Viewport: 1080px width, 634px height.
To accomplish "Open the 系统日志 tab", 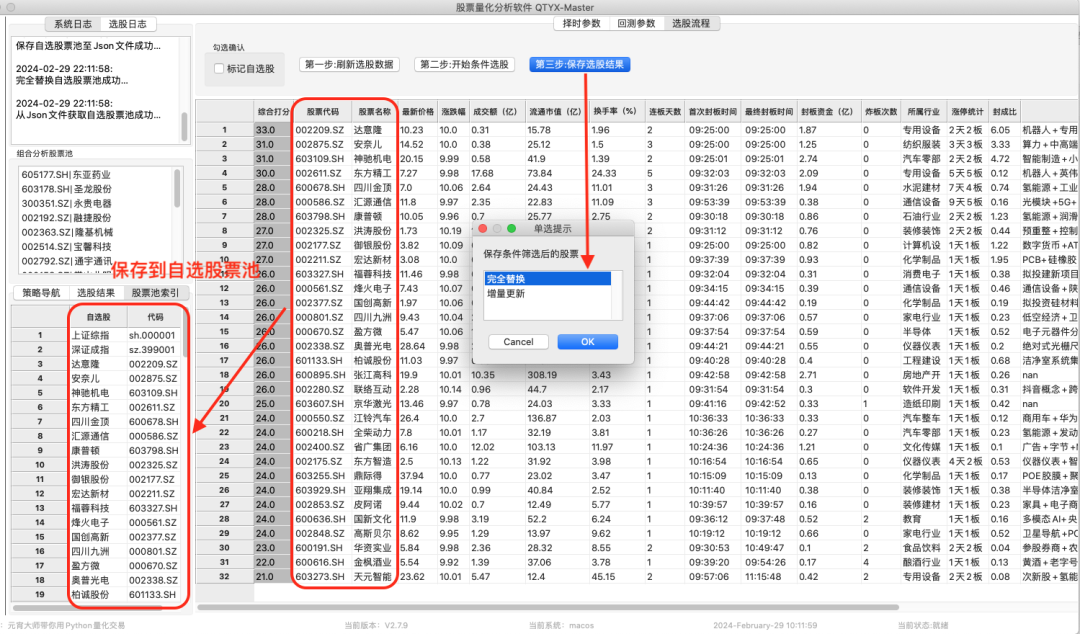I will 73,24.
